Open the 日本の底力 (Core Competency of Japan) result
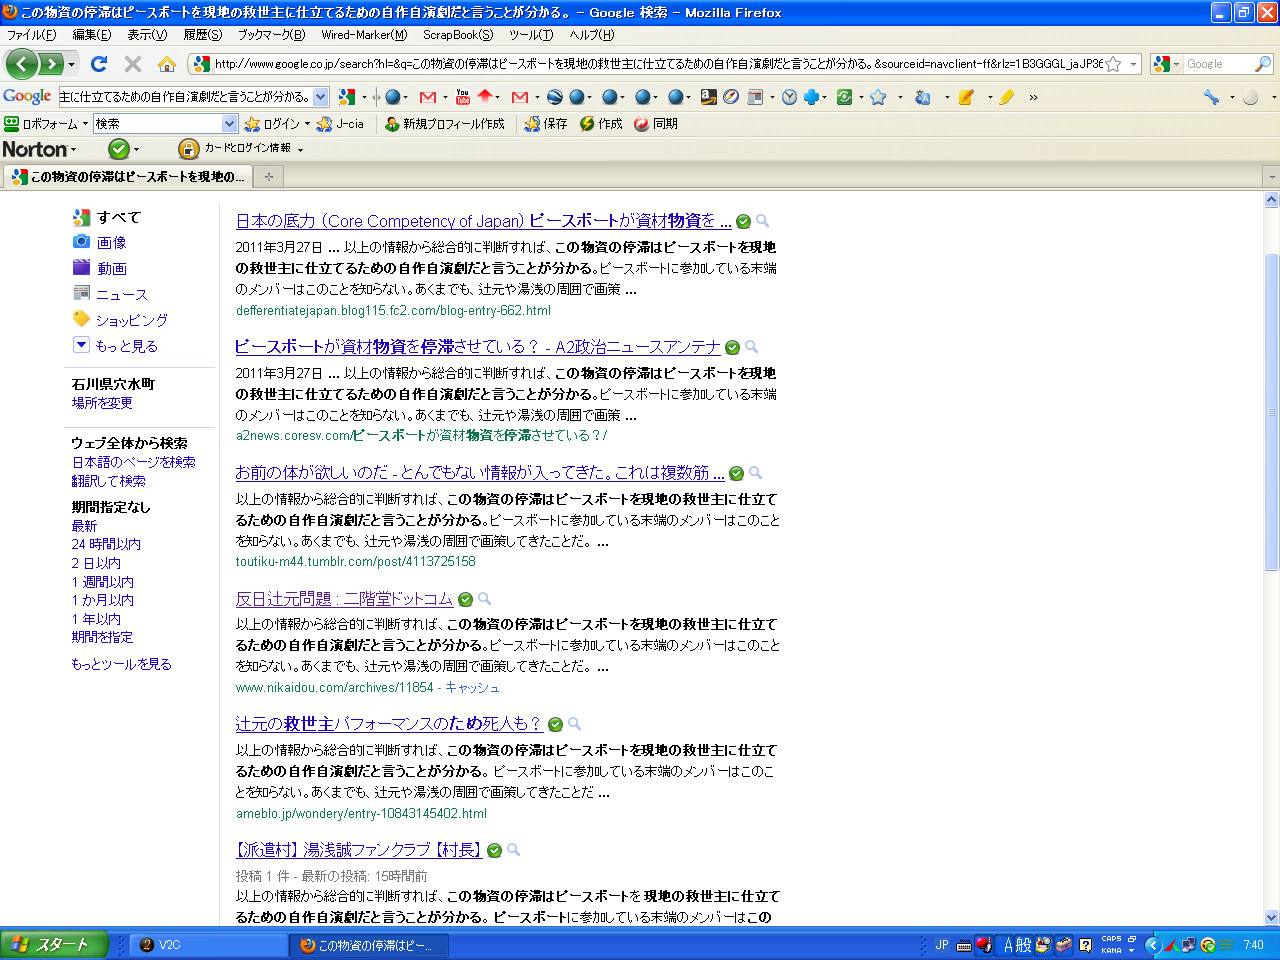Screen dimensions: 1280x960 [x=484, y=221]
